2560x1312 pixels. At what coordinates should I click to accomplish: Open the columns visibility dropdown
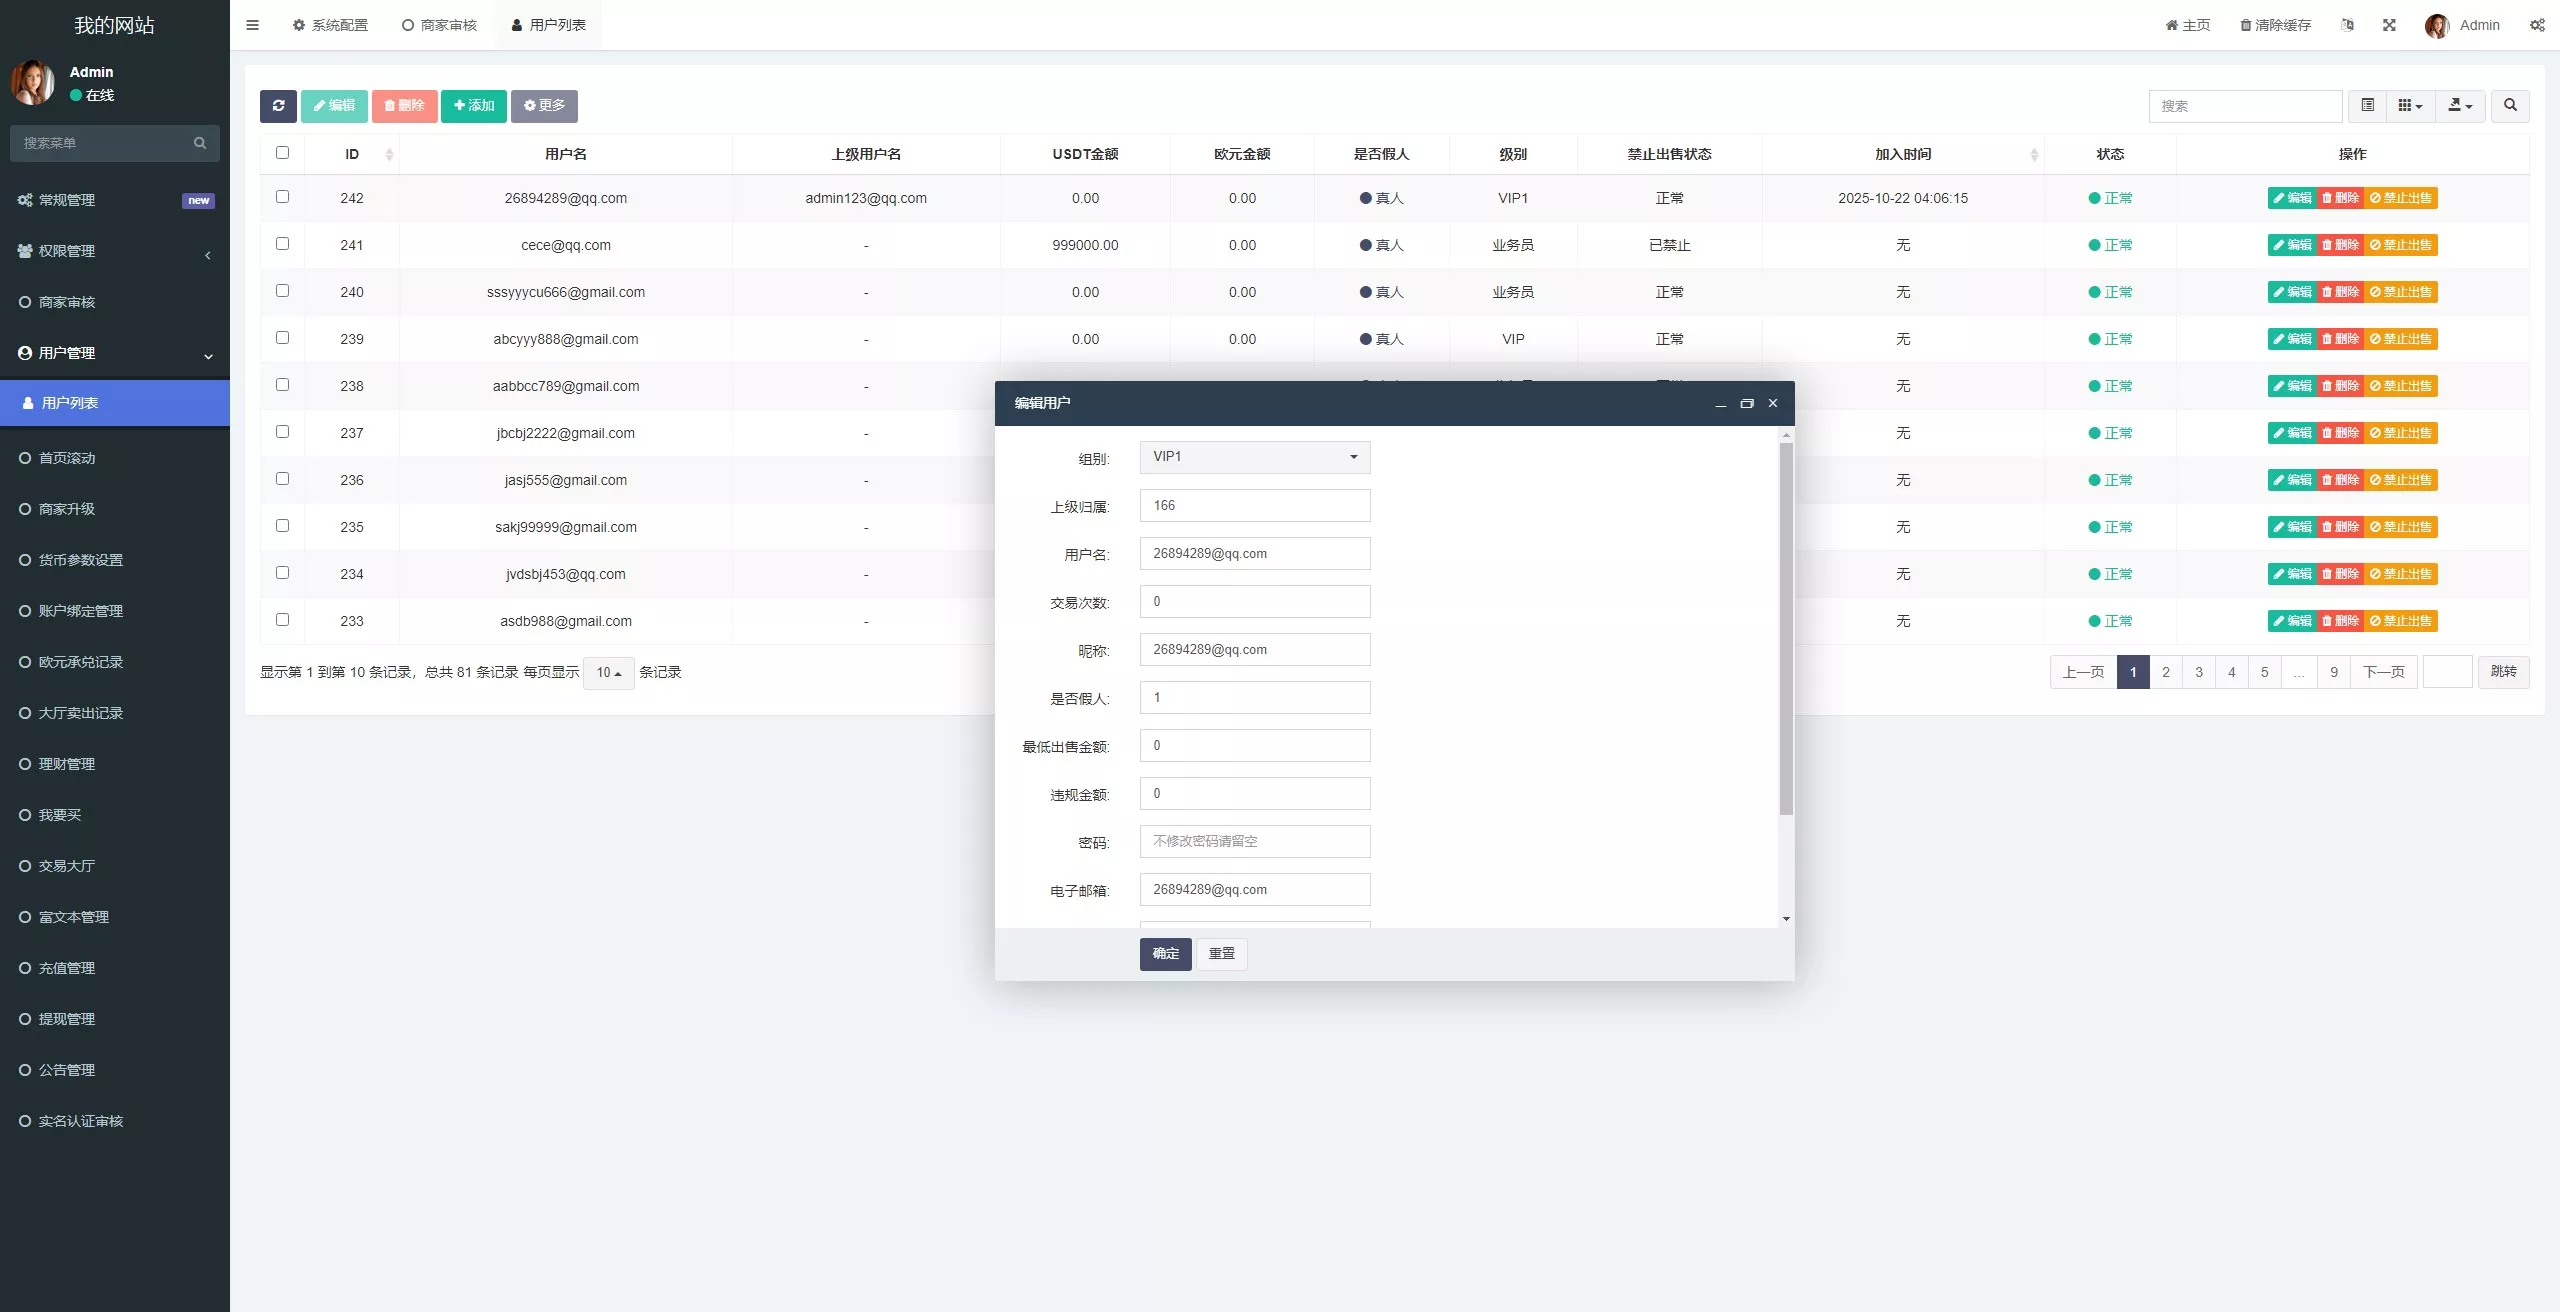[2410, 106]
